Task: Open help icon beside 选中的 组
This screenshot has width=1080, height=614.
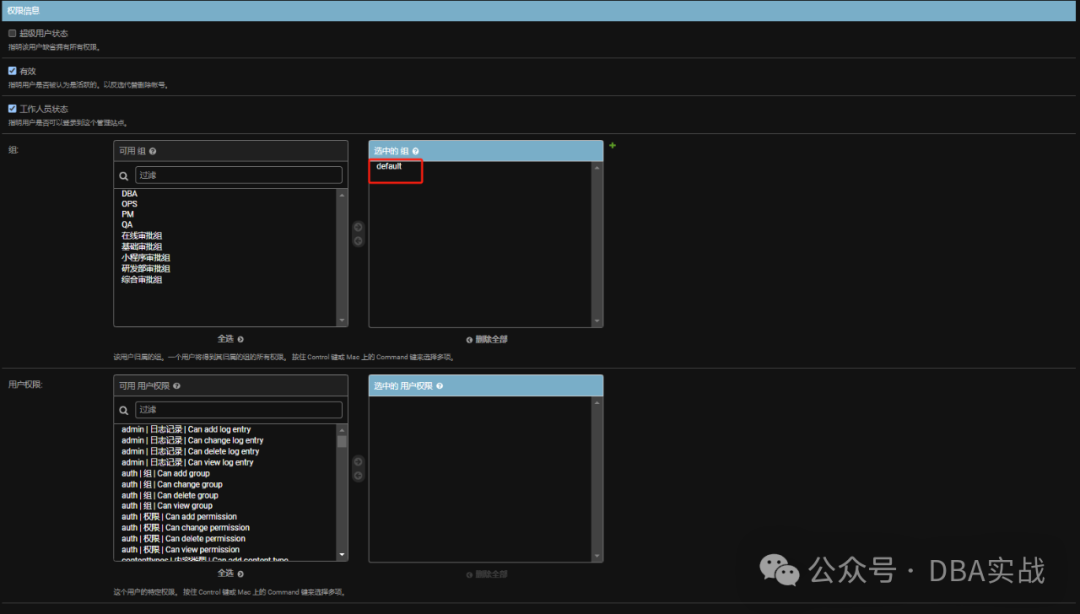Action: coord(415,151)
